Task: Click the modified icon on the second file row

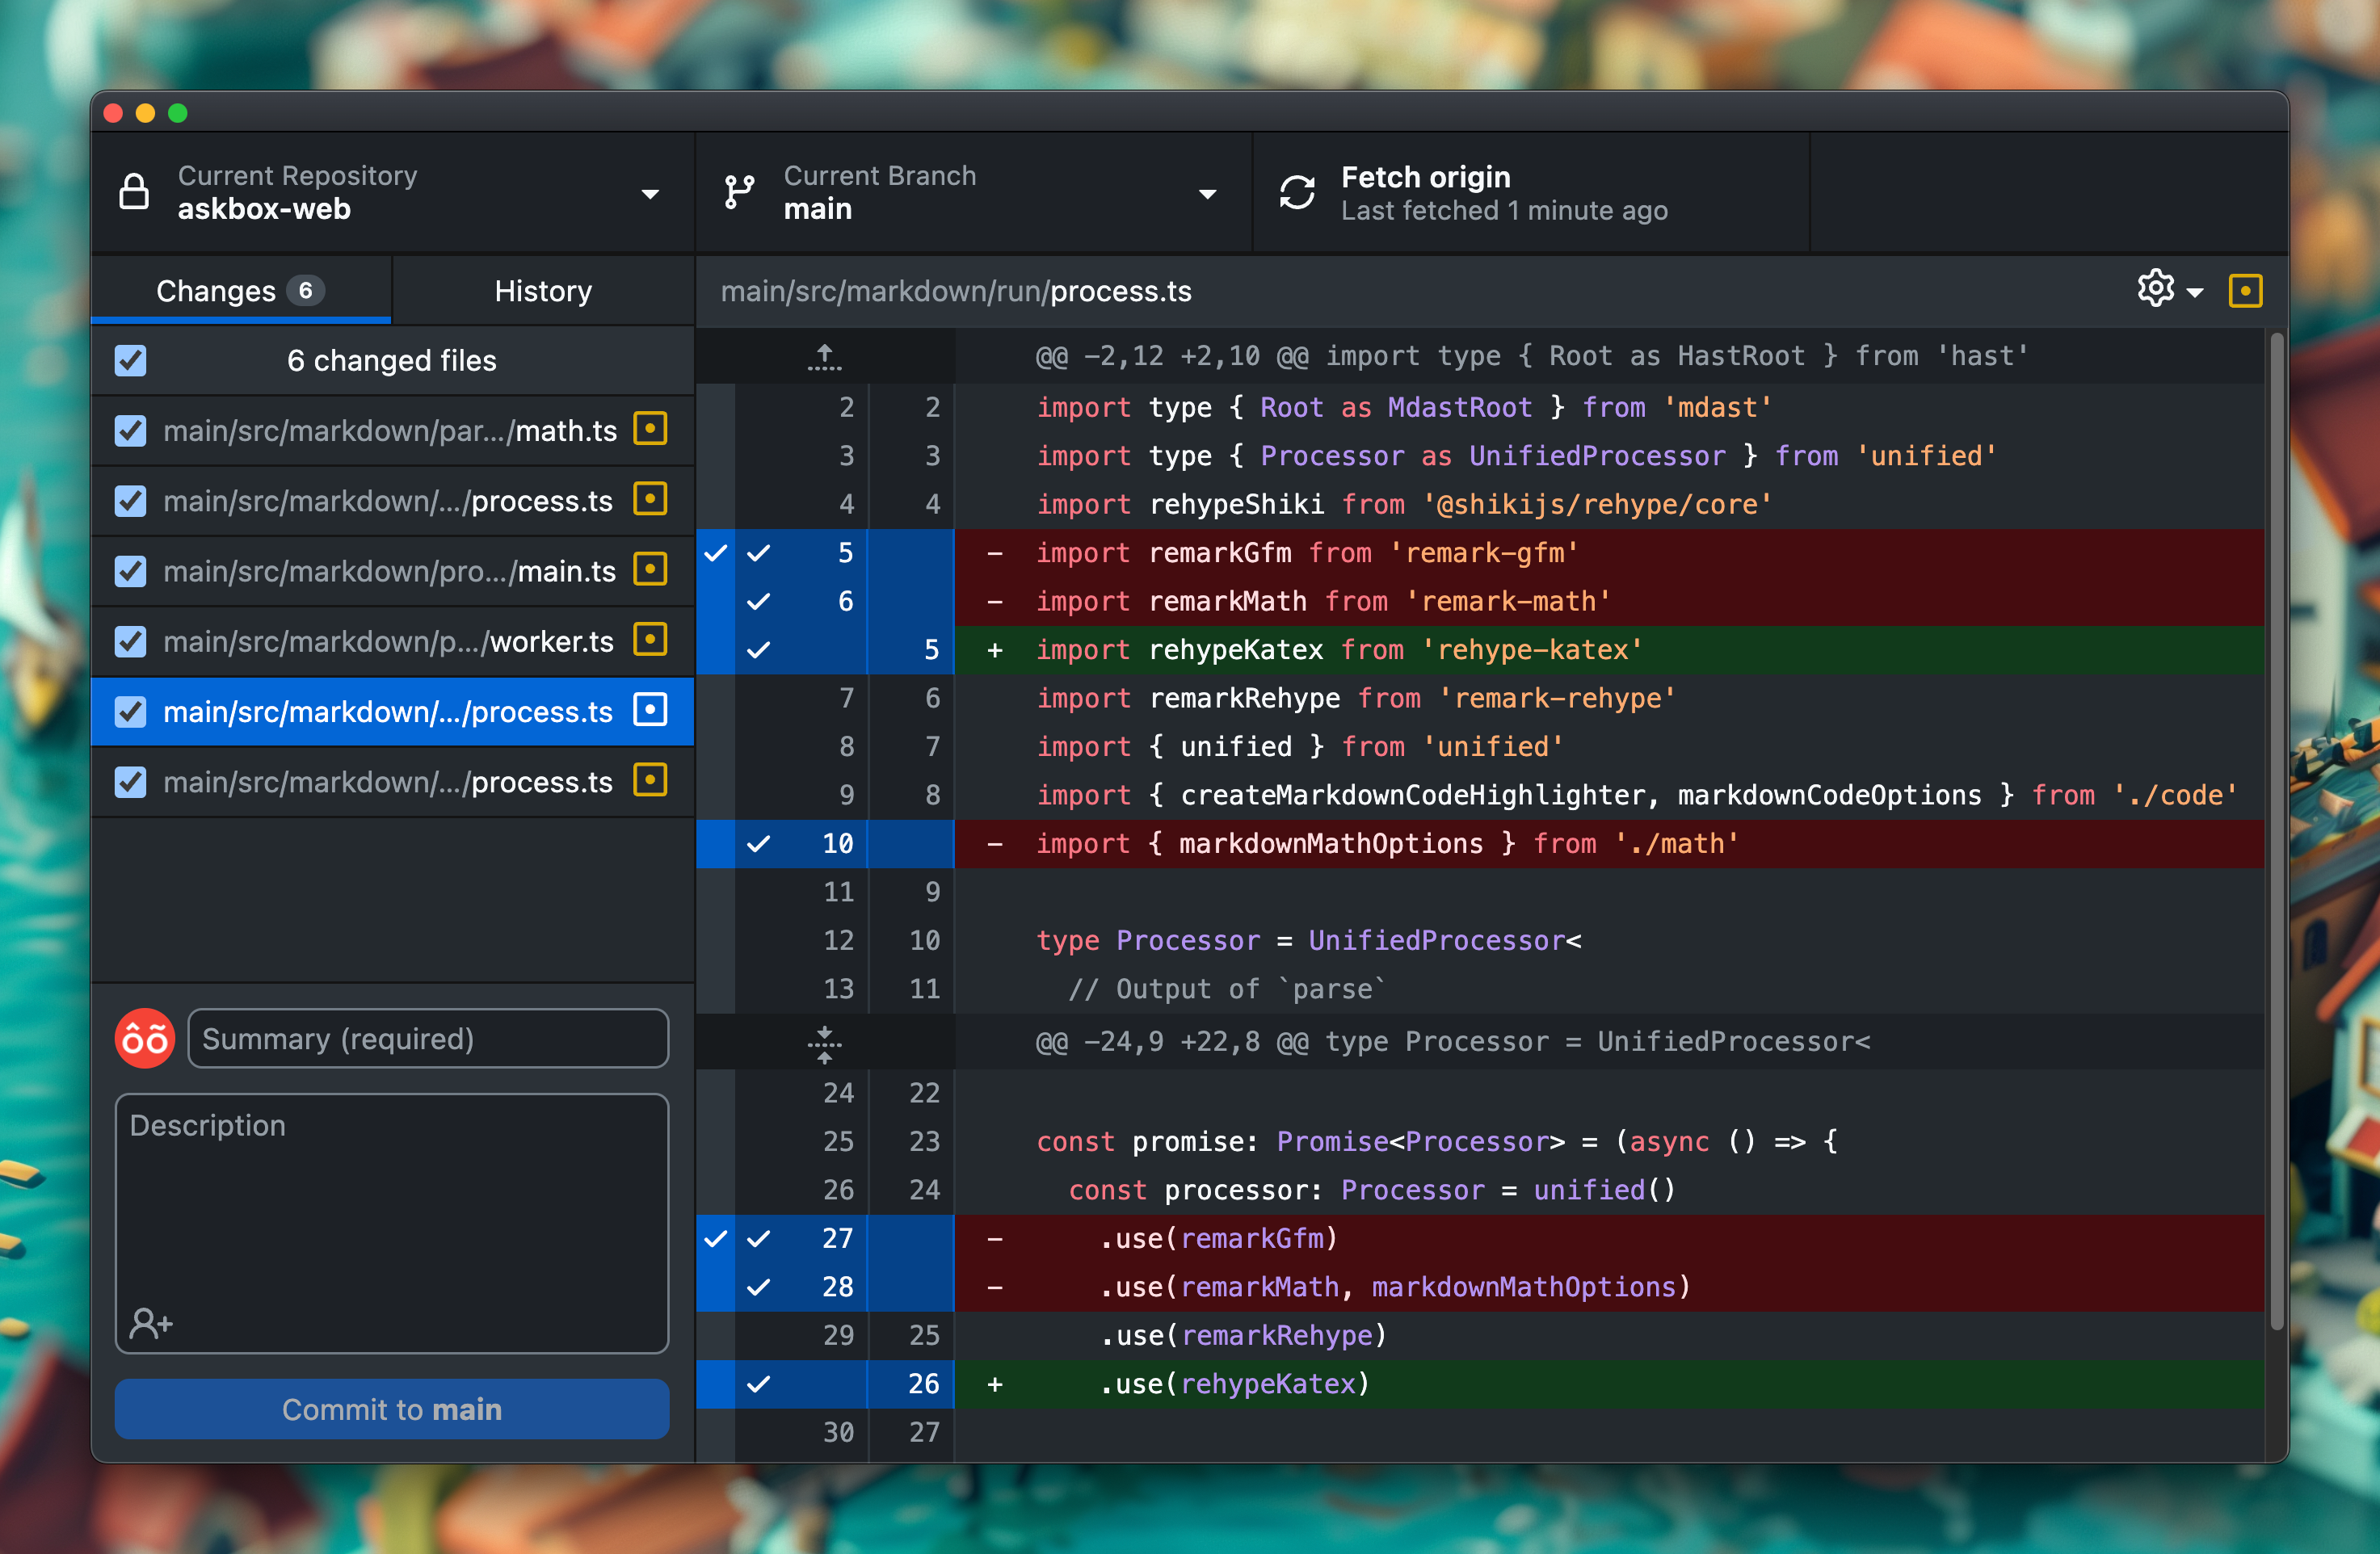Action: [x=650, y=499]
